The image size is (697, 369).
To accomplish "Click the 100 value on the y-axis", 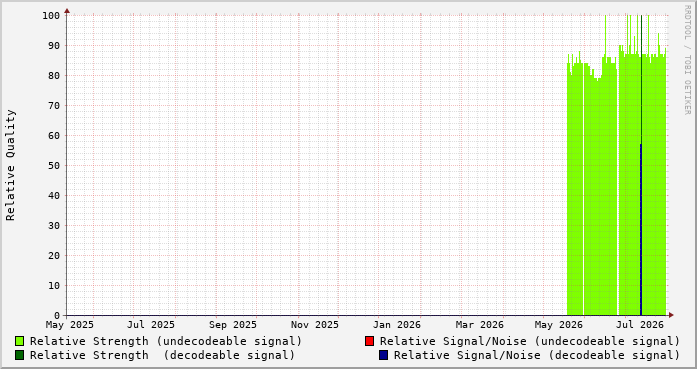I will point(51,16).
